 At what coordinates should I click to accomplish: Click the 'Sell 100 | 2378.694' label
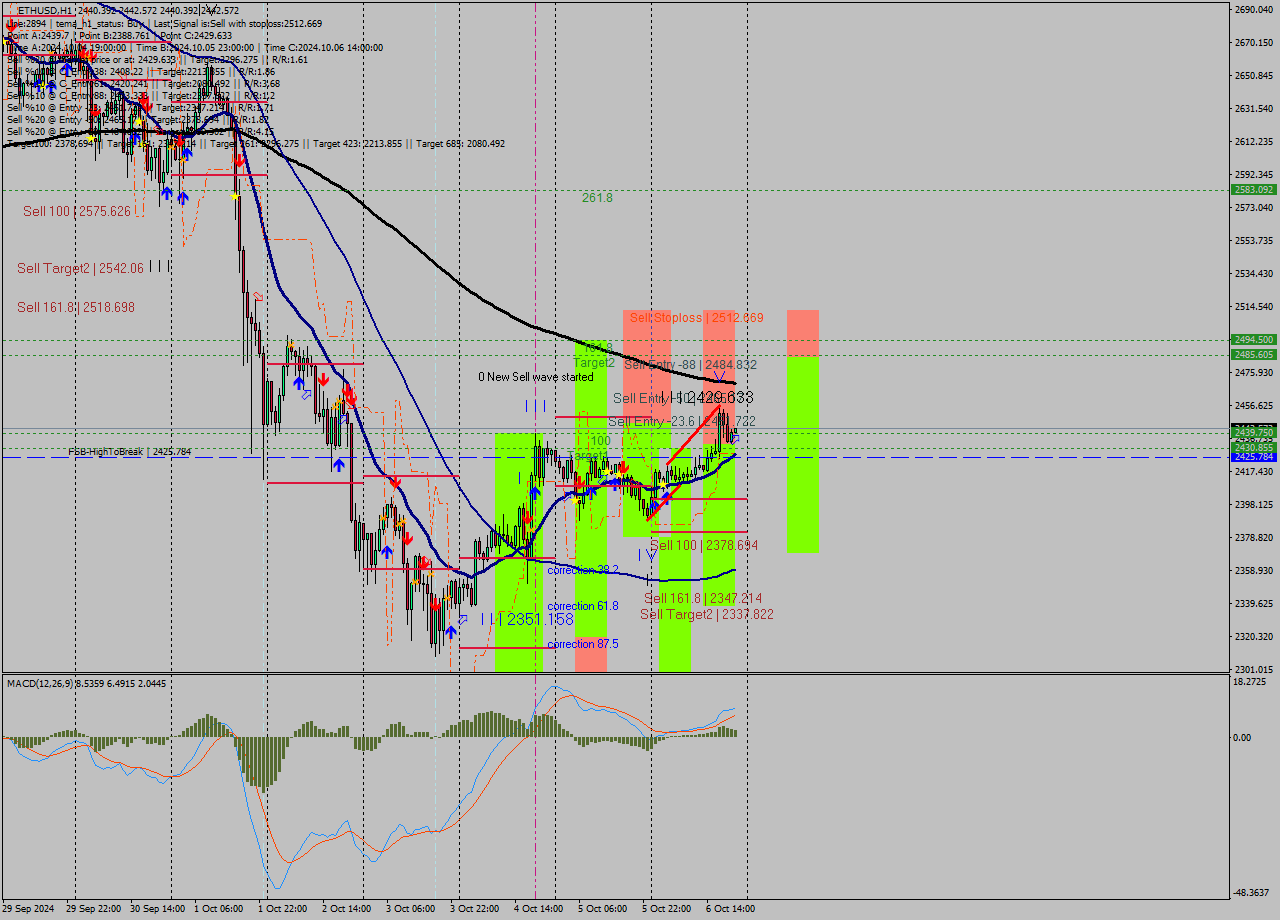(x=704, y=545)
